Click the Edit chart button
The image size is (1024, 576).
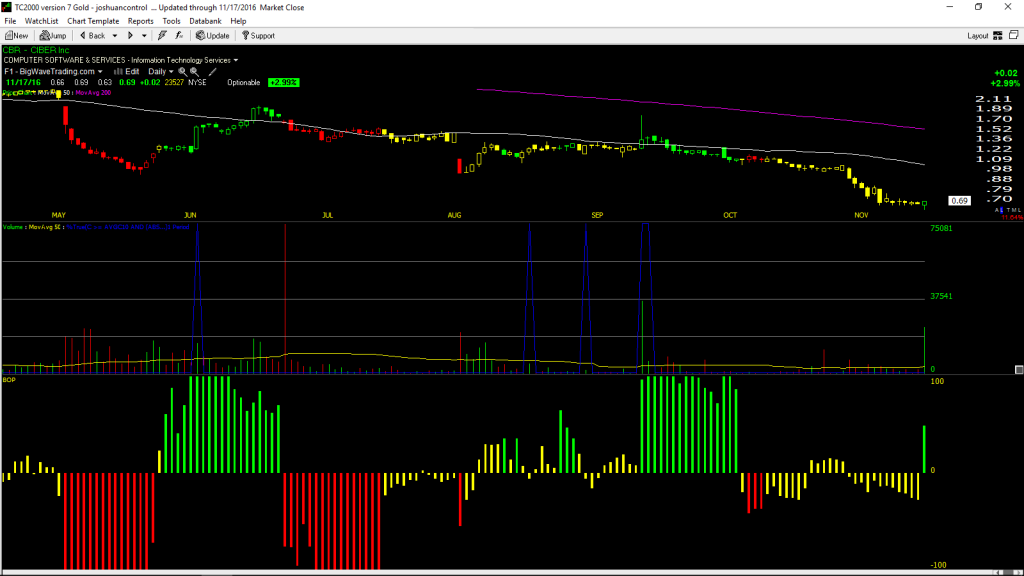click(x=127, y=71)
